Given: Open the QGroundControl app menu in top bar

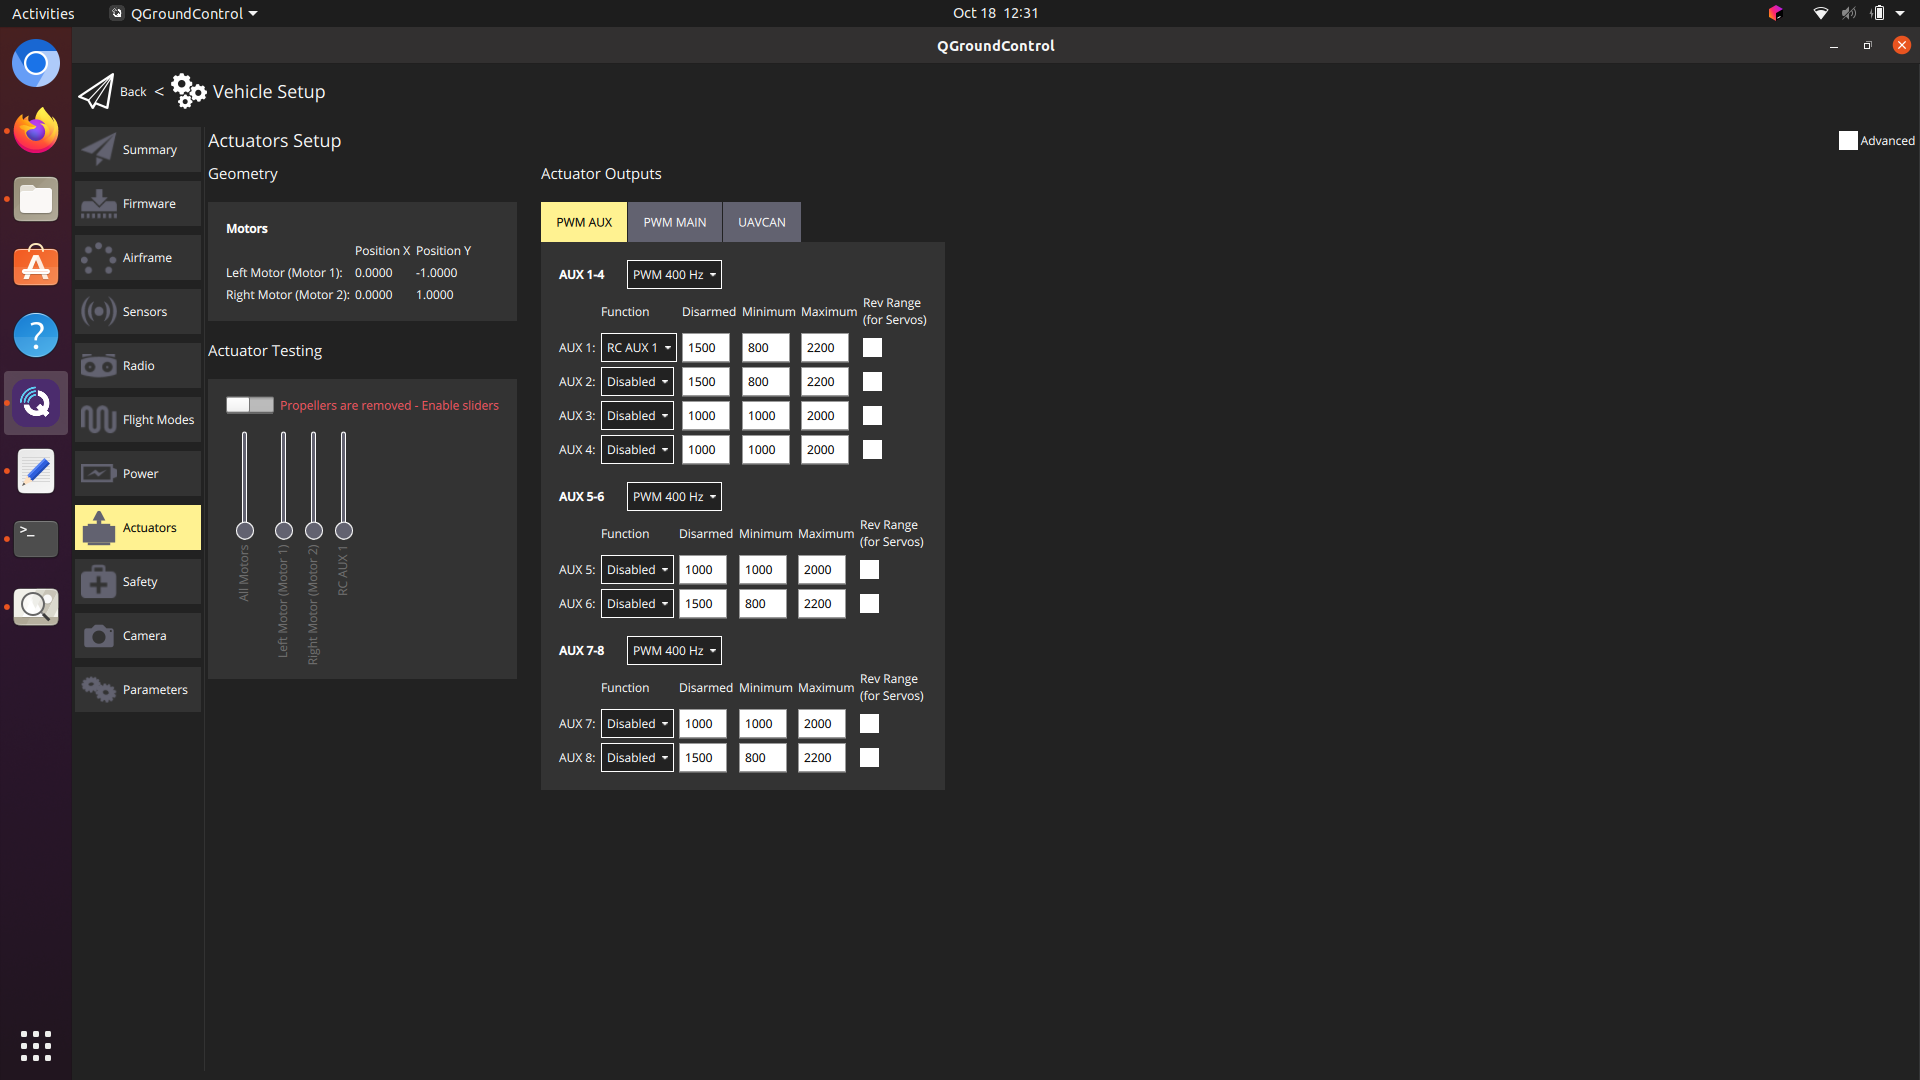Looking at the screenshot, I should [184, 13].
